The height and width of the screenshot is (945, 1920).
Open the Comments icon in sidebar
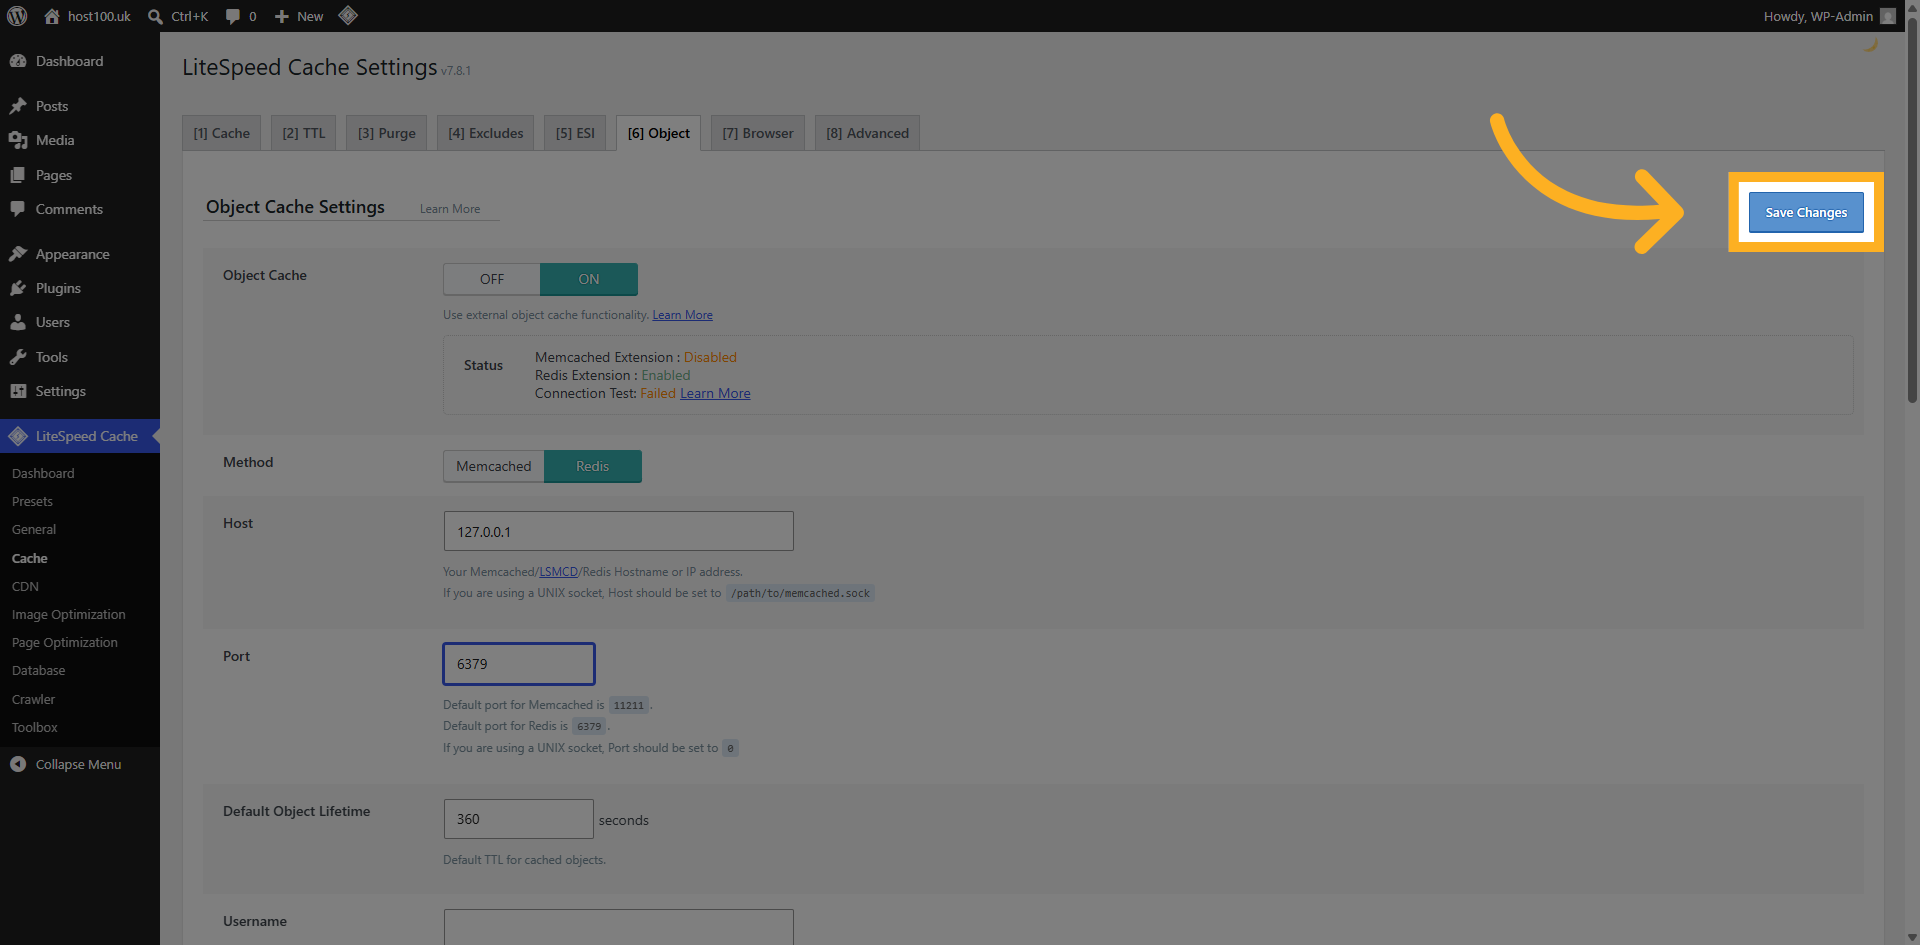(18, 209)
